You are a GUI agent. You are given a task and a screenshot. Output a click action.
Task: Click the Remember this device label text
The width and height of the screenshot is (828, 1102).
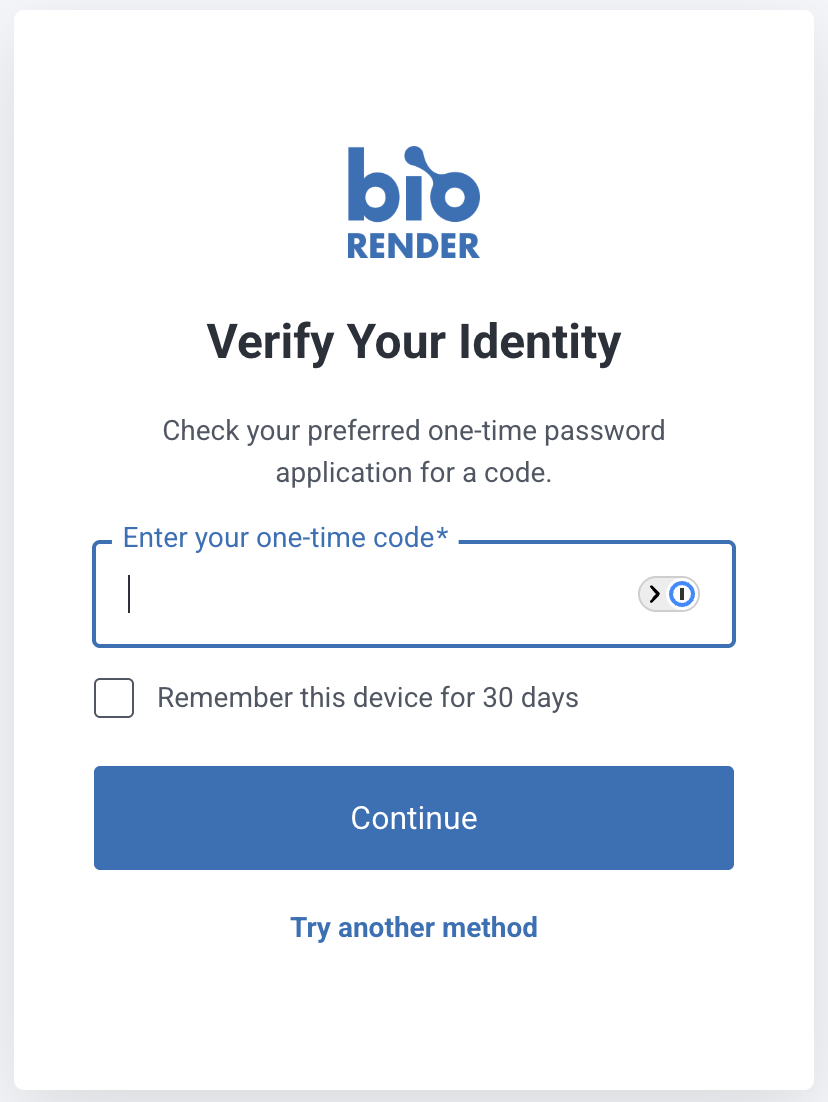coord(368,697)
